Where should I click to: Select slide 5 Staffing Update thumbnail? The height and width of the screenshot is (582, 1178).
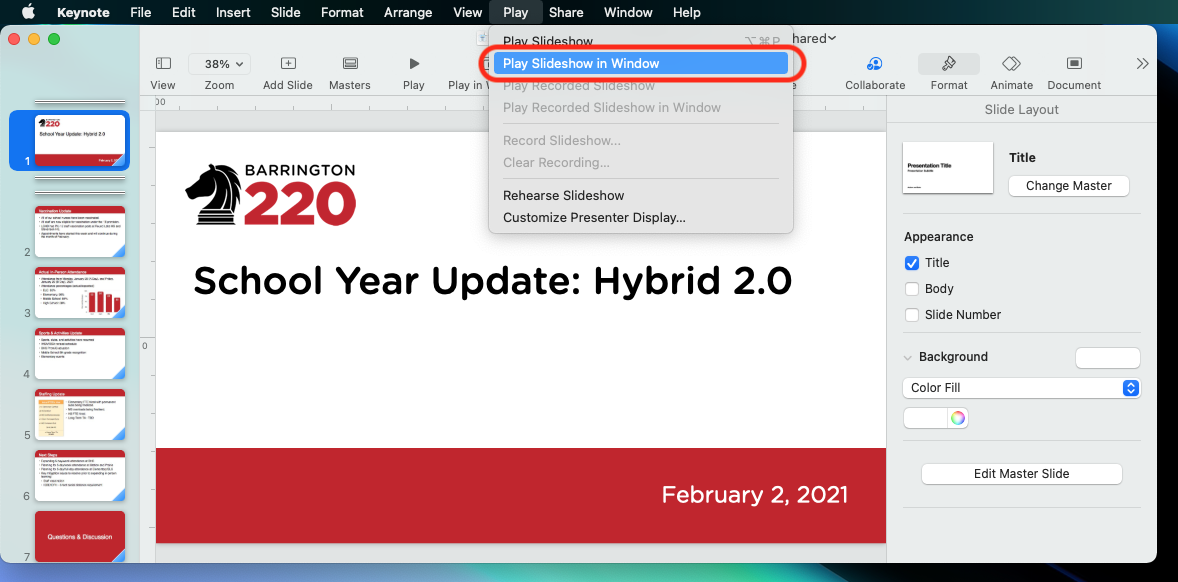coord(80,415)
